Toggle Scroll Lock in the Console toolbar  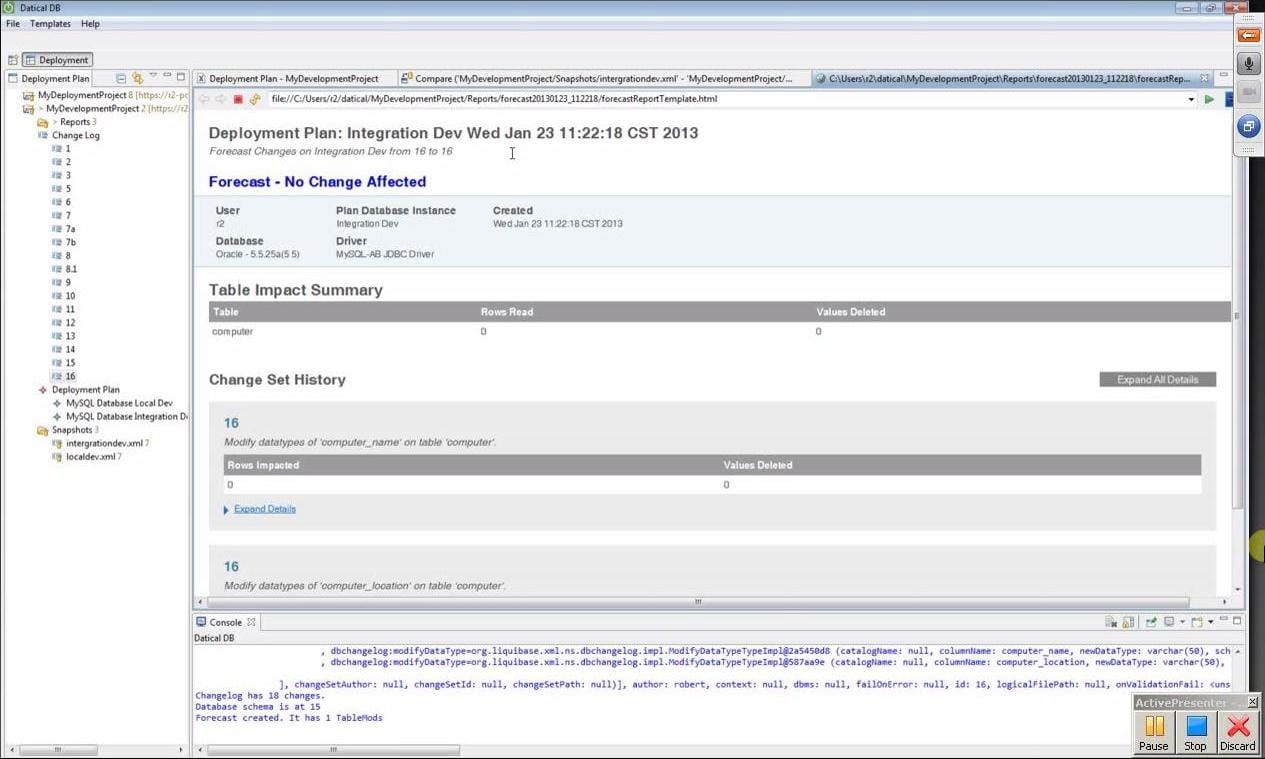[1128, 622]
